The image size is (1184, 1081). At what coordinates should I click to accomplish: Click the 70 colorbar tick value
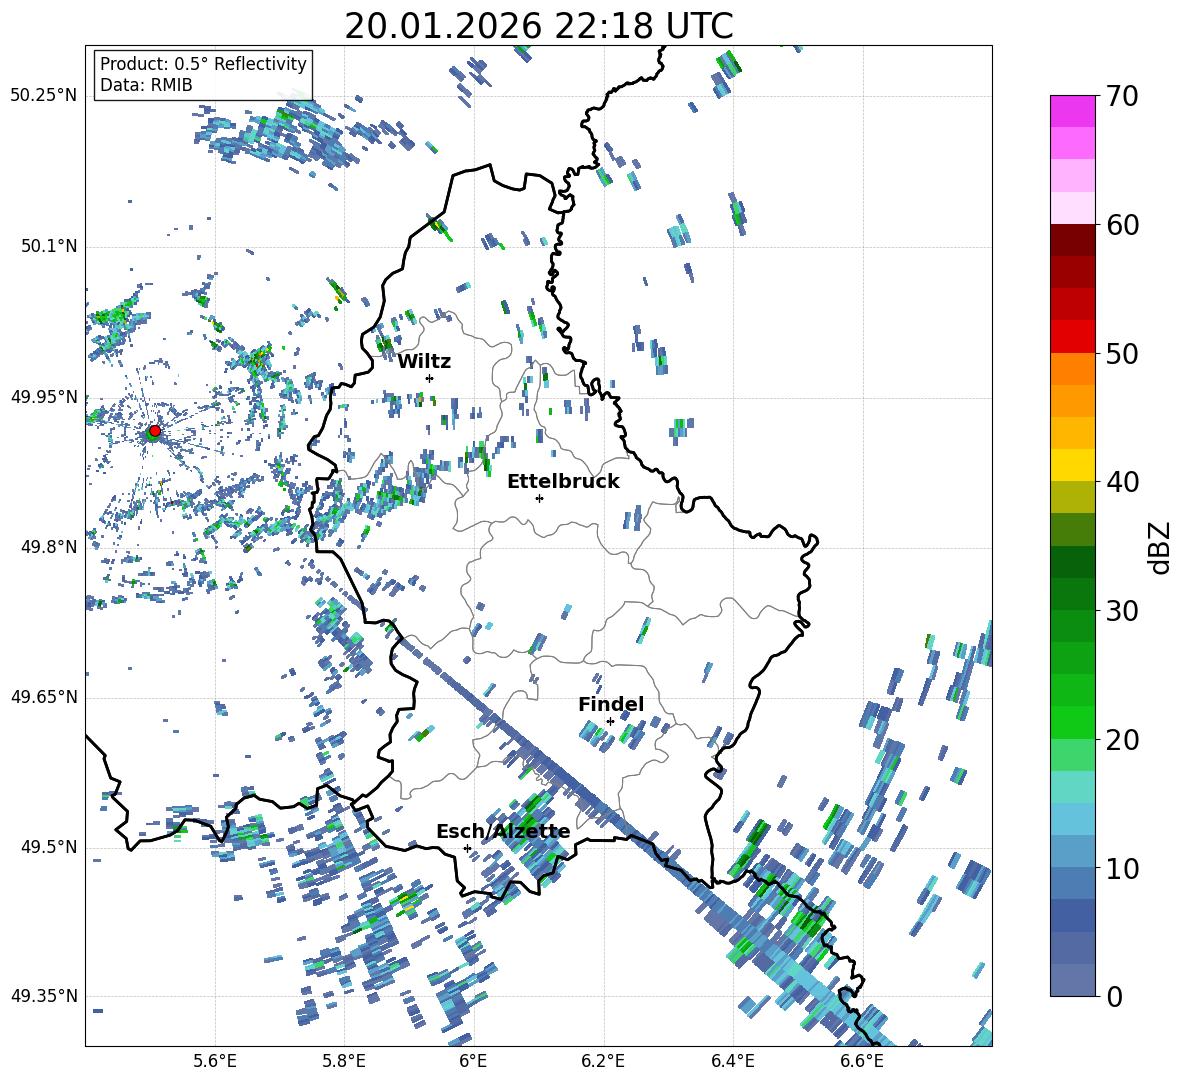(1122, 97)
